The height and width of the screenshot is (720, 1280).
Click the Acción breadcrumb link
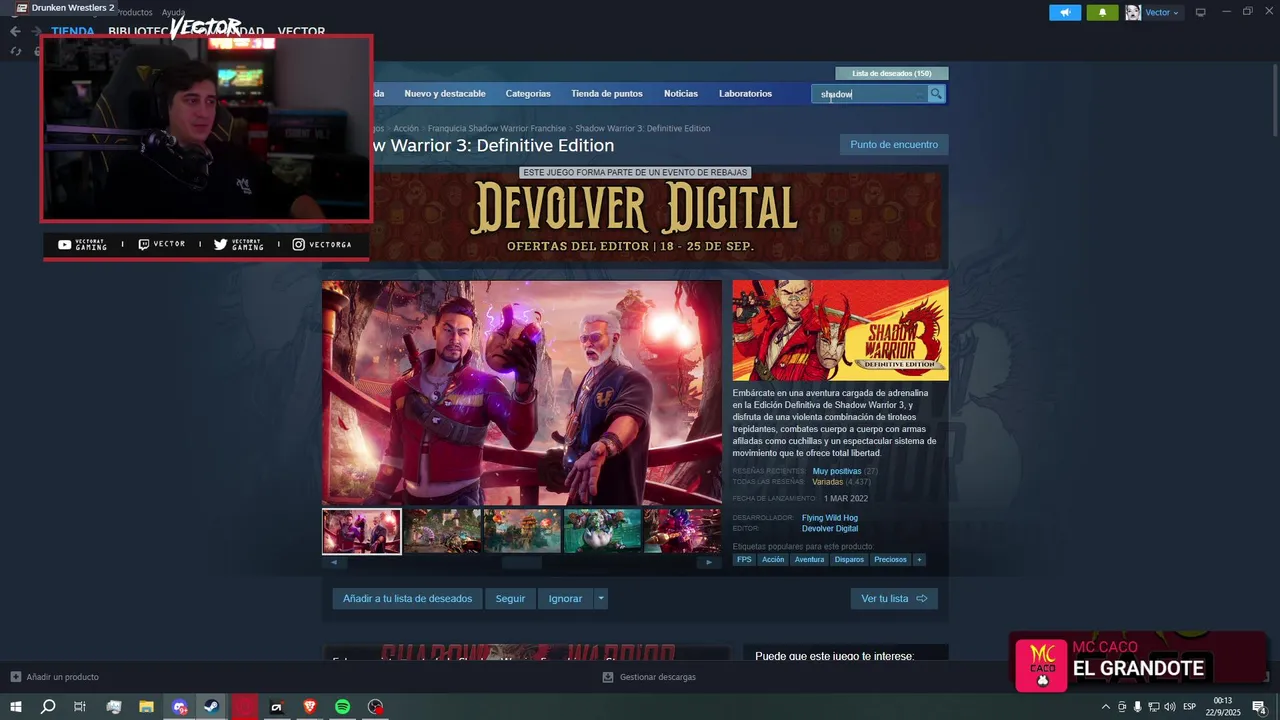(x=406, y=129)
